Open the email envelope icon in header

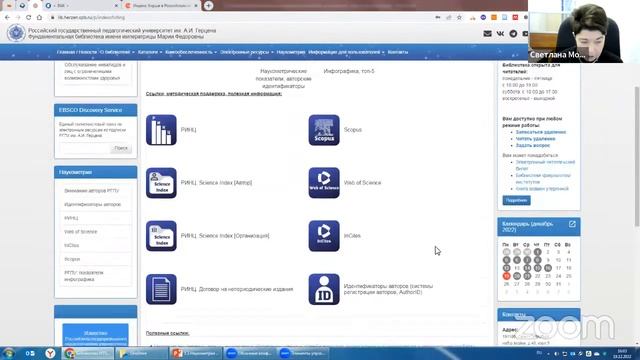click(487, 33)
